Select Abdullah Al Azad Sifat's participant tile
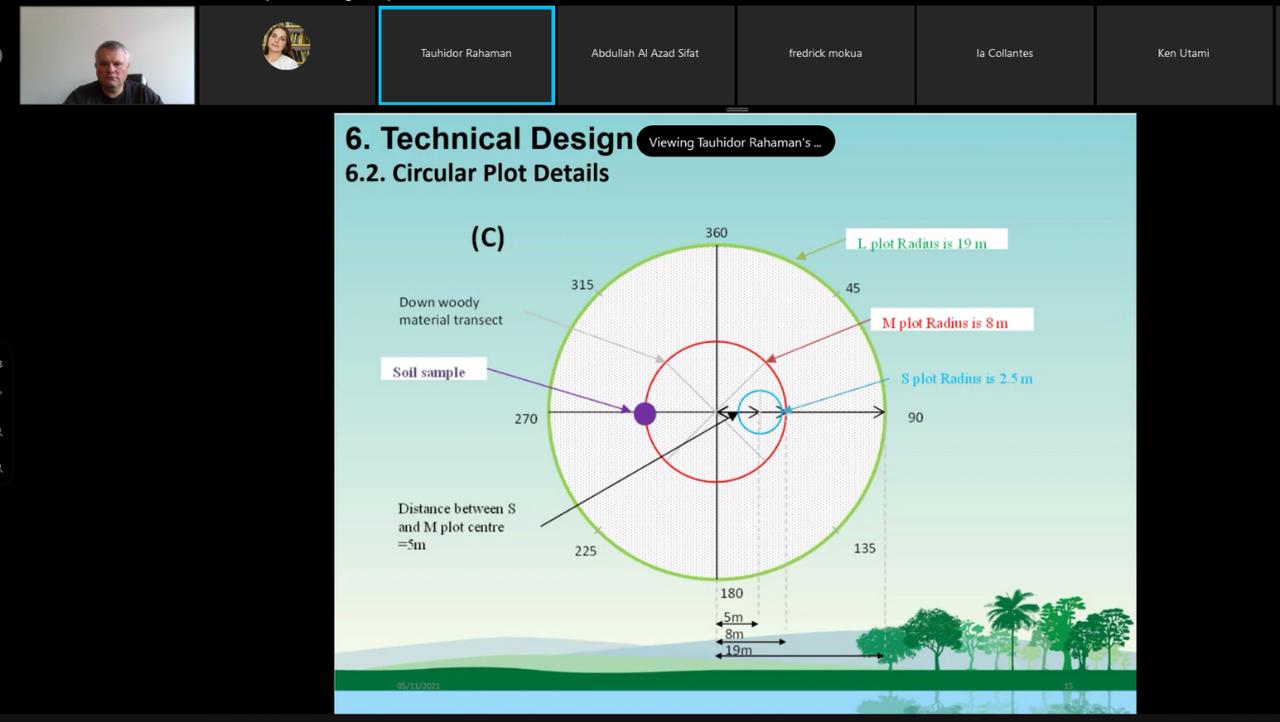Screen dimensions: 1280x722 tap(645, 54)
